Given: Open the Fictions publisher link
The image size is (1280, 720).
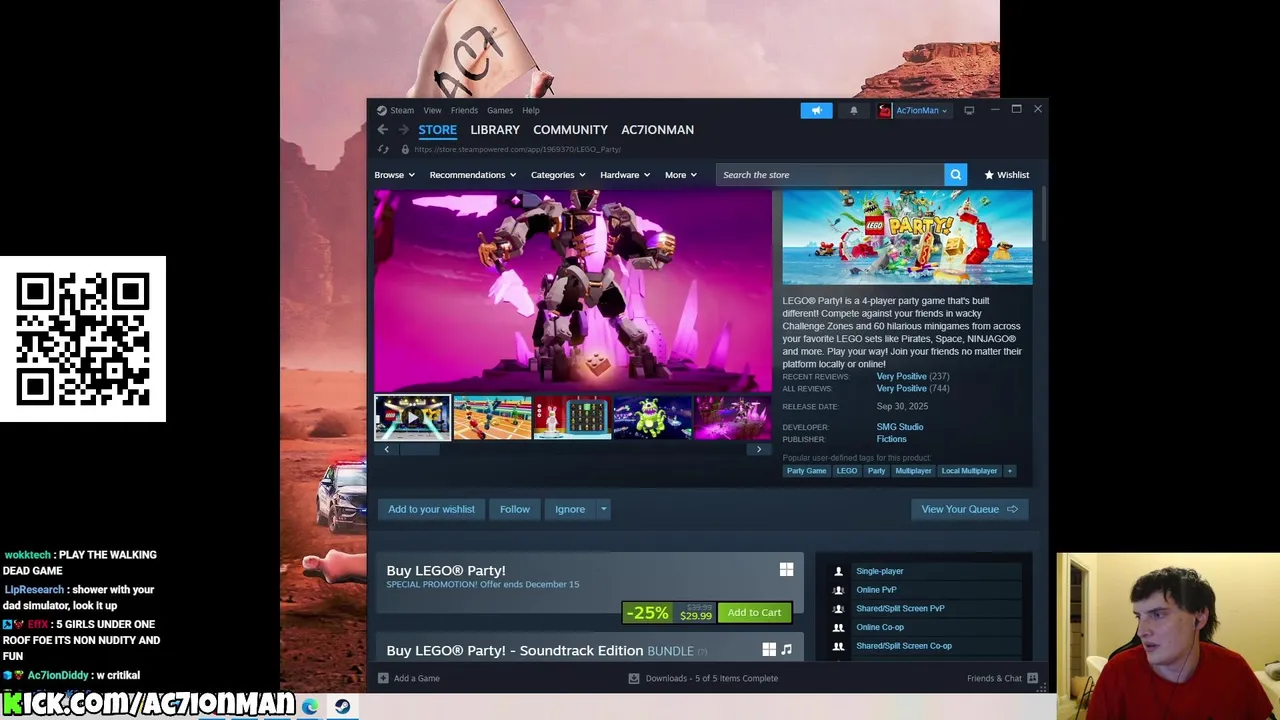Looking at the screenshot, I should pos(892,439).
